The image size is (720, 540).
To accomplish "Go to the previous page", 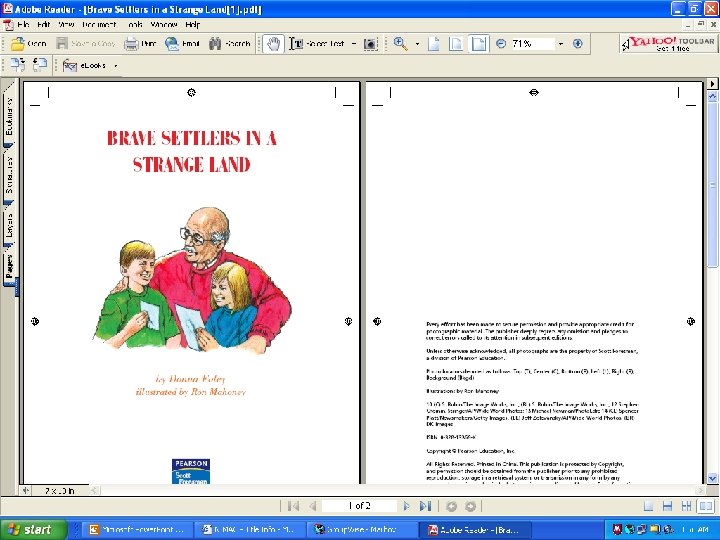I will tap(313, 506).
